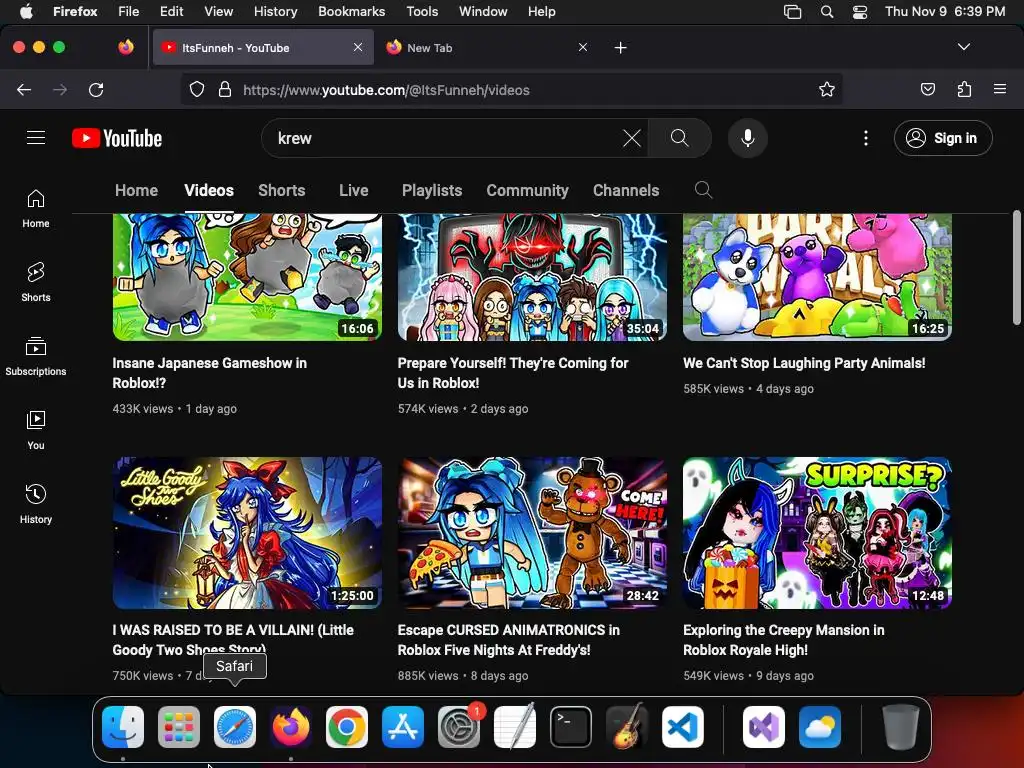Open Creepy Mansion Royale High thumbnail

(817, 533)
